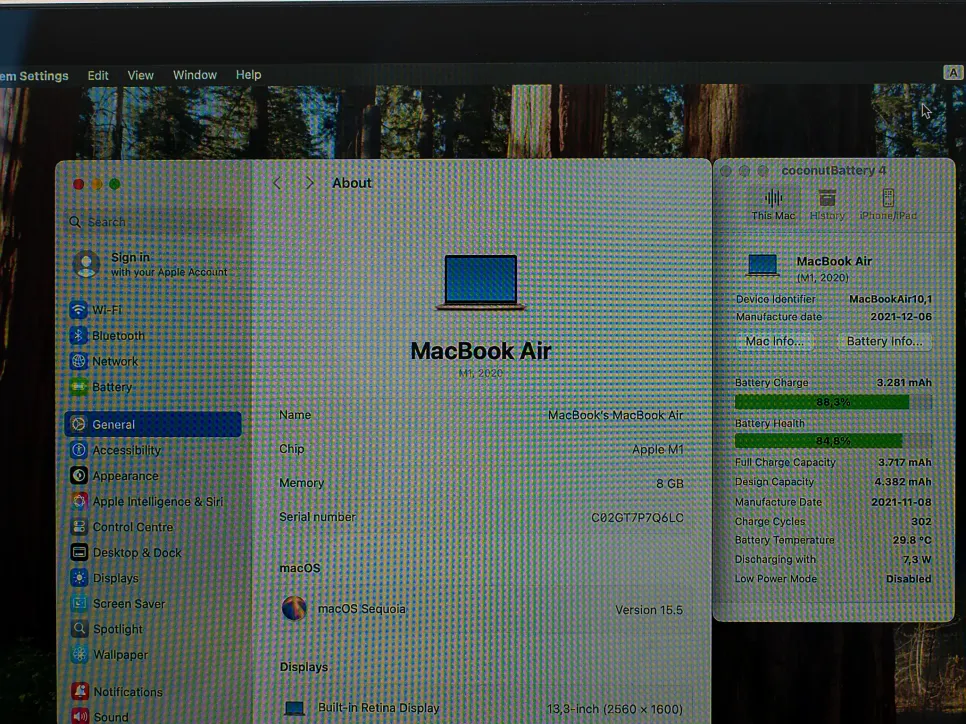966x724 pixels.
Task: Click the Built-in Retina Display icon
Action: 294,708
